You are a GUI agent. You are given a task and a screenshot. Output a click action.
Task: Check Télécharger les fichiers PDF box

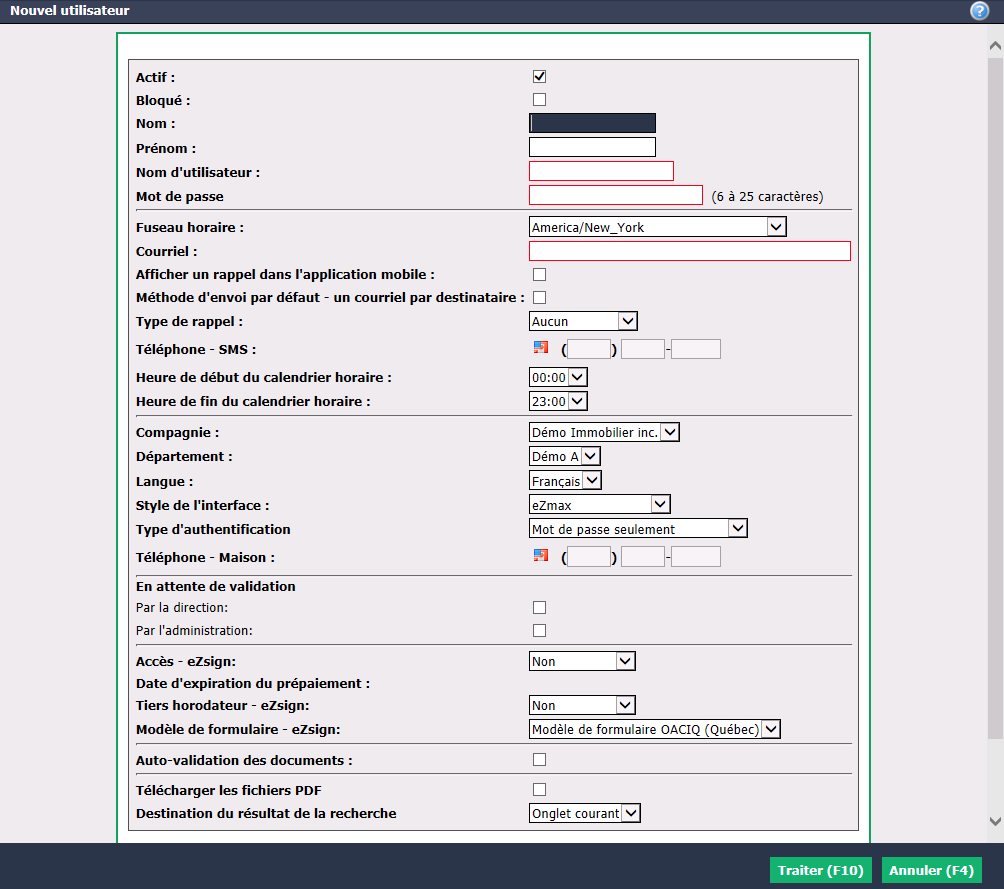pyautogui.click(x=540, y=790)
